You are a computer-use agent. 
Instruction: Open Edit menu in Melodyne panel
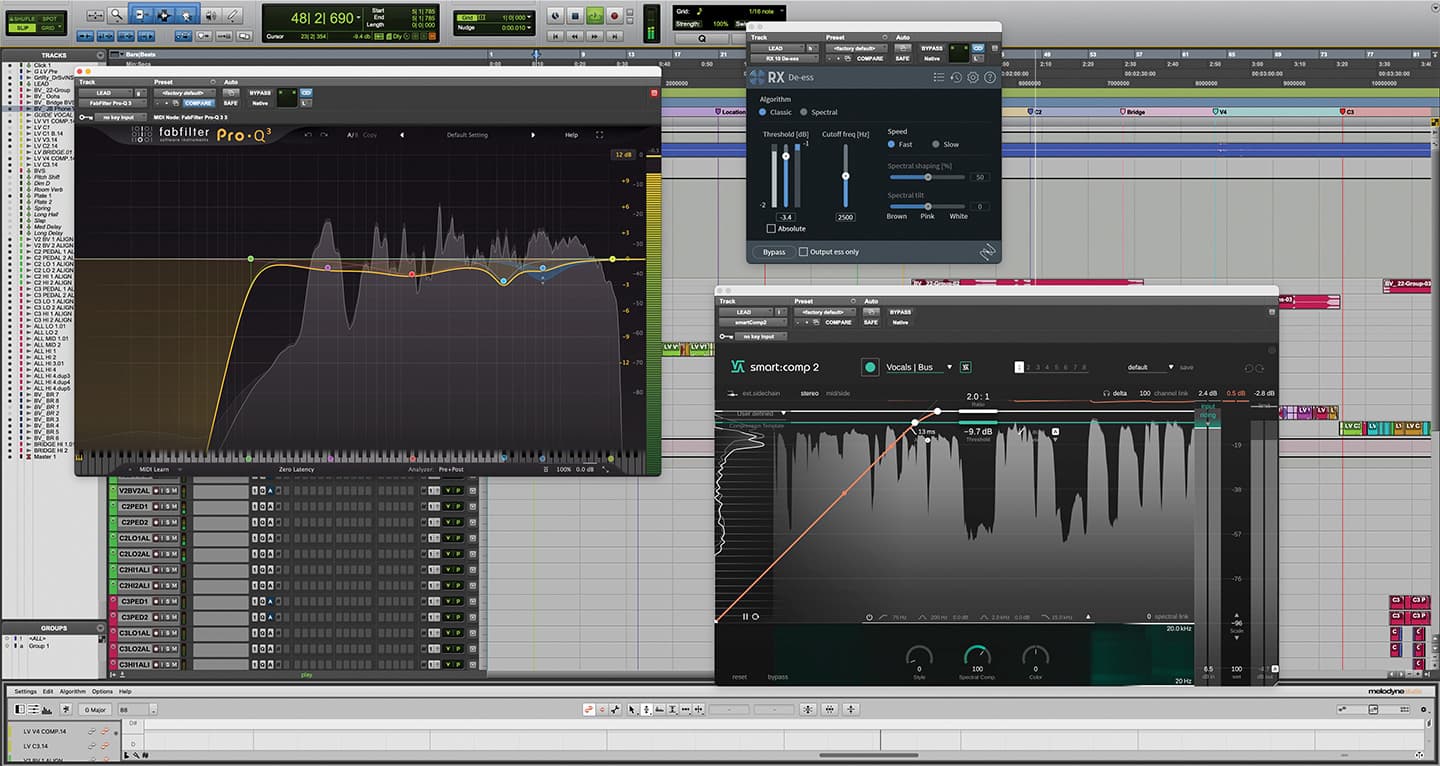click(x=48, y=692)
